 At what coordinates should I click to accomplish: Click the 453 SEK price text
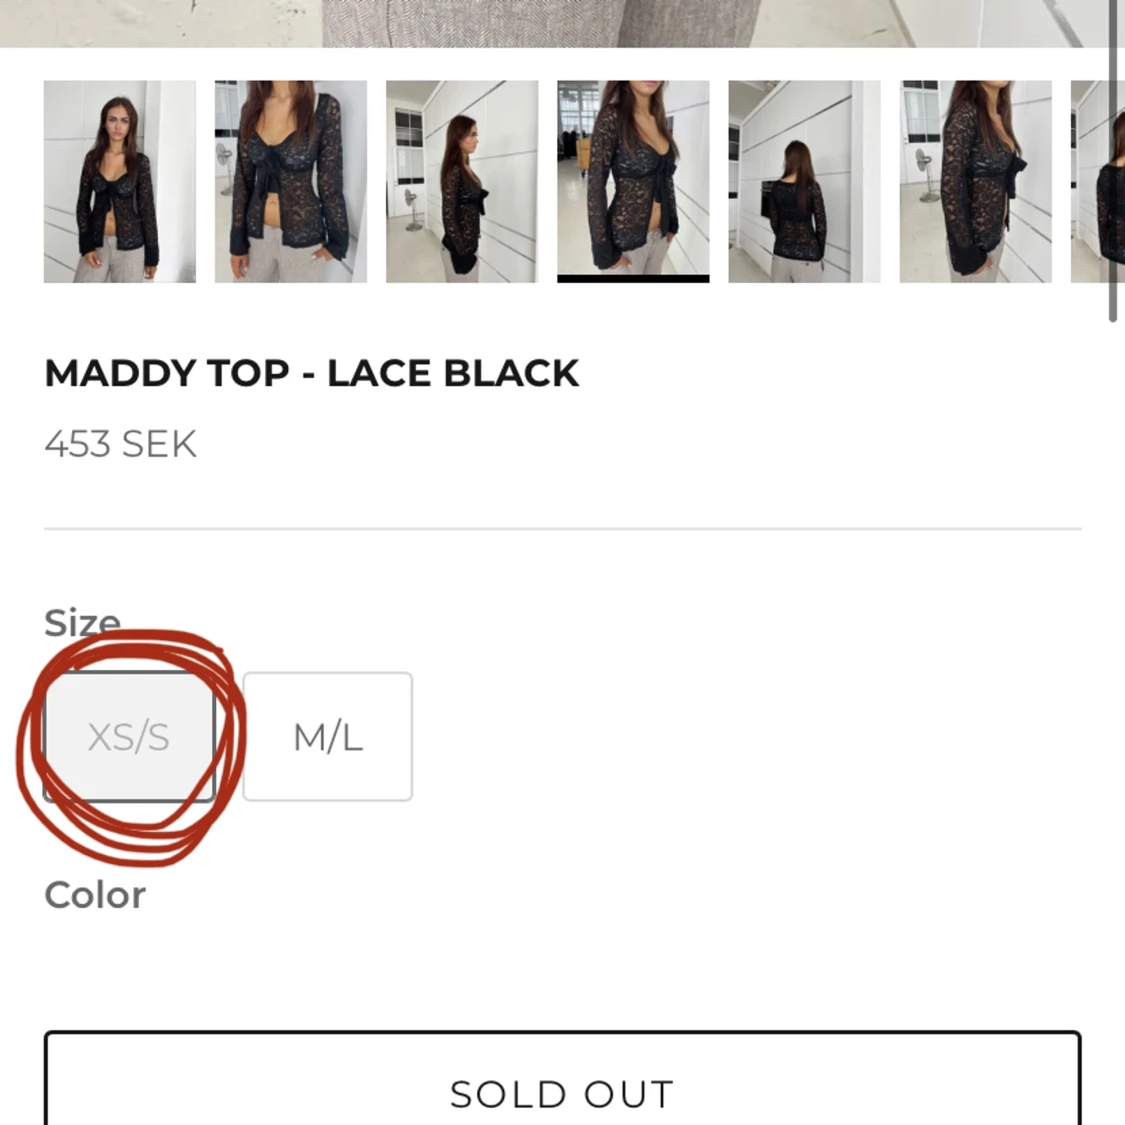[x=121, y=444]
